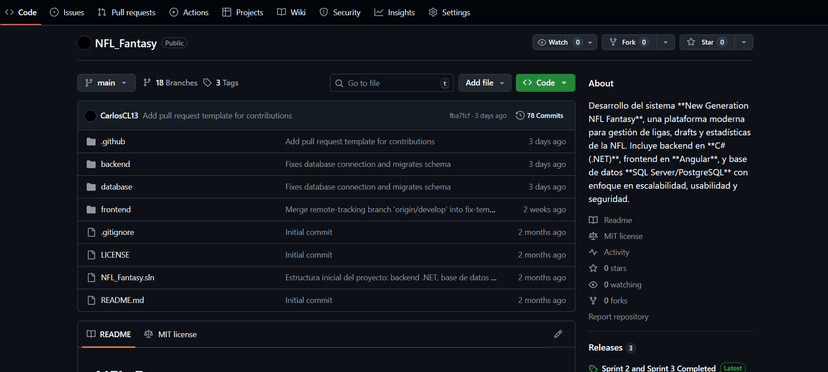Open the Wiki tab
This screenshot has width=828, height=372.
pos(291,12)
